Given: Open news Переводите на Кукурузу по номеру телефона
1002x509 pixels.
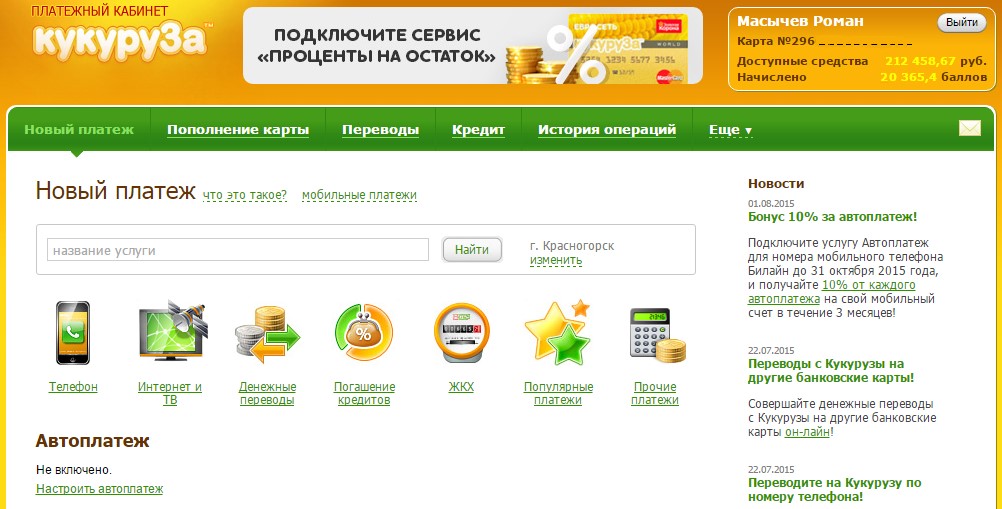Looking at the screenshot, I should 835,490.
